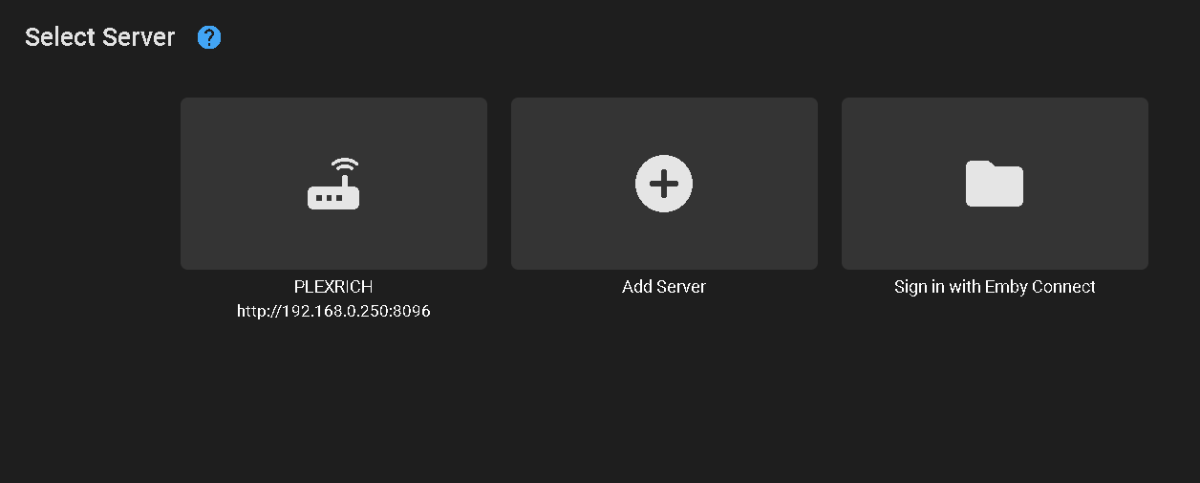Click the Select Server page heading
Screen dimensions: 1200x483
pos(100,38)
